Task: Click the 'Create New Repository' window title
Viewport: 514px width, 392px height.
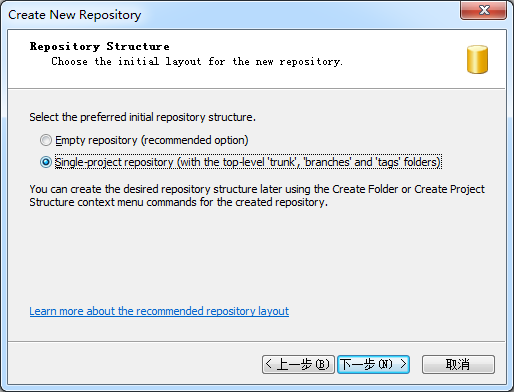Action: click(x=75, y=15)
